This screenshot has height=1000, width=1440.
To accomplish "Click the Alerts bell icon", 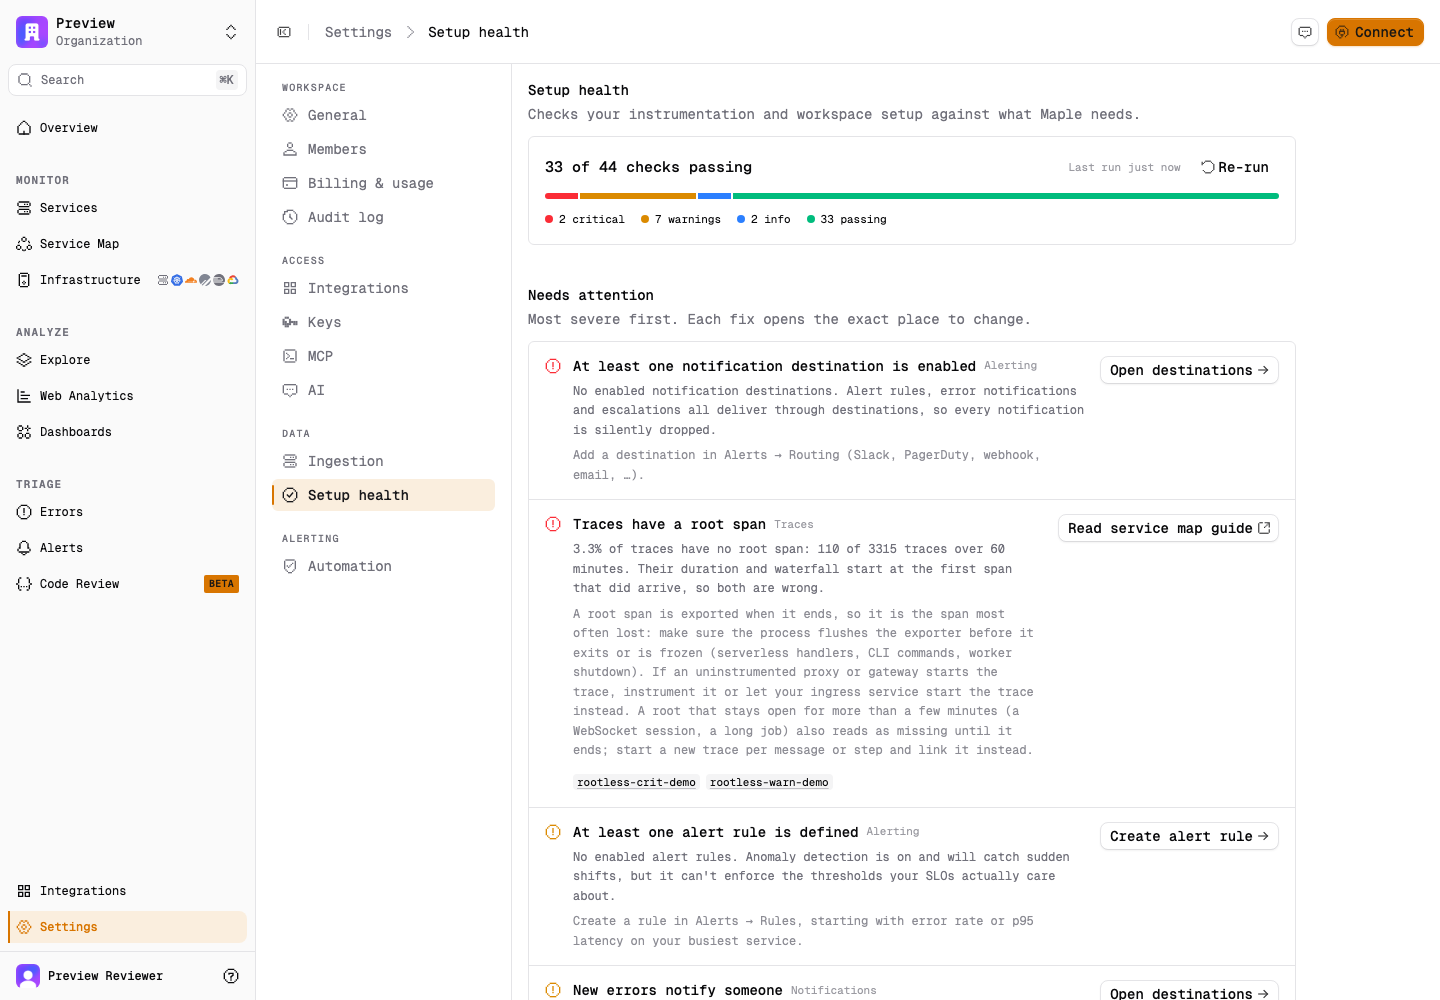I will point(24,548).
